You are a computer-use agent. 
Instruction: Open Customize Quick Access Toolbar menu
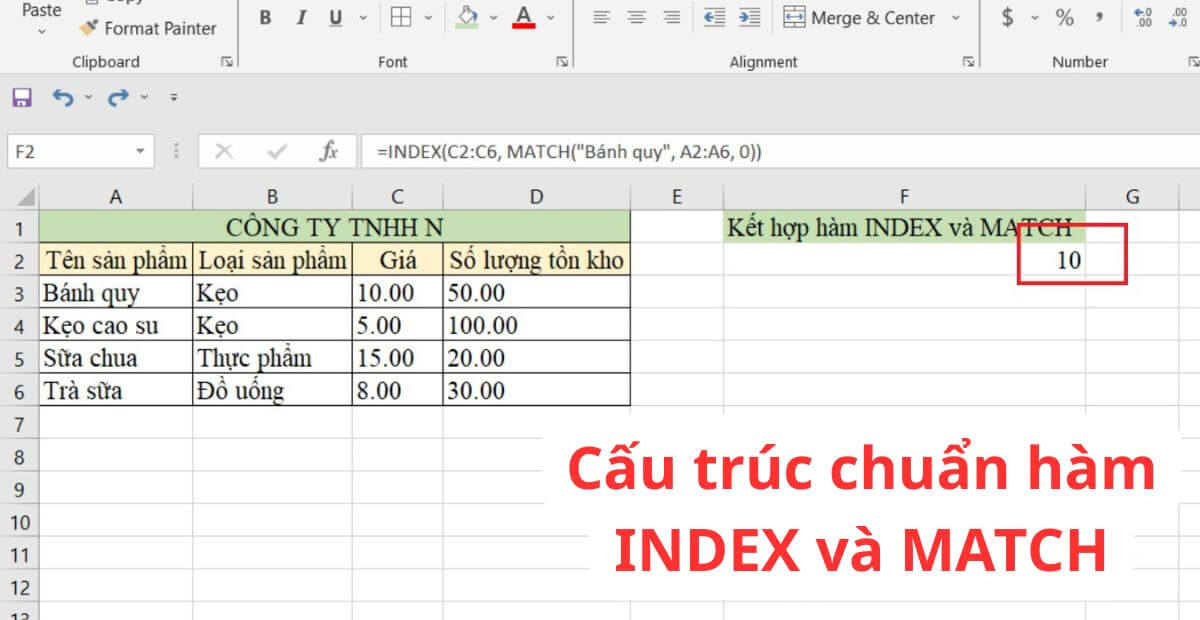[174, 97]
